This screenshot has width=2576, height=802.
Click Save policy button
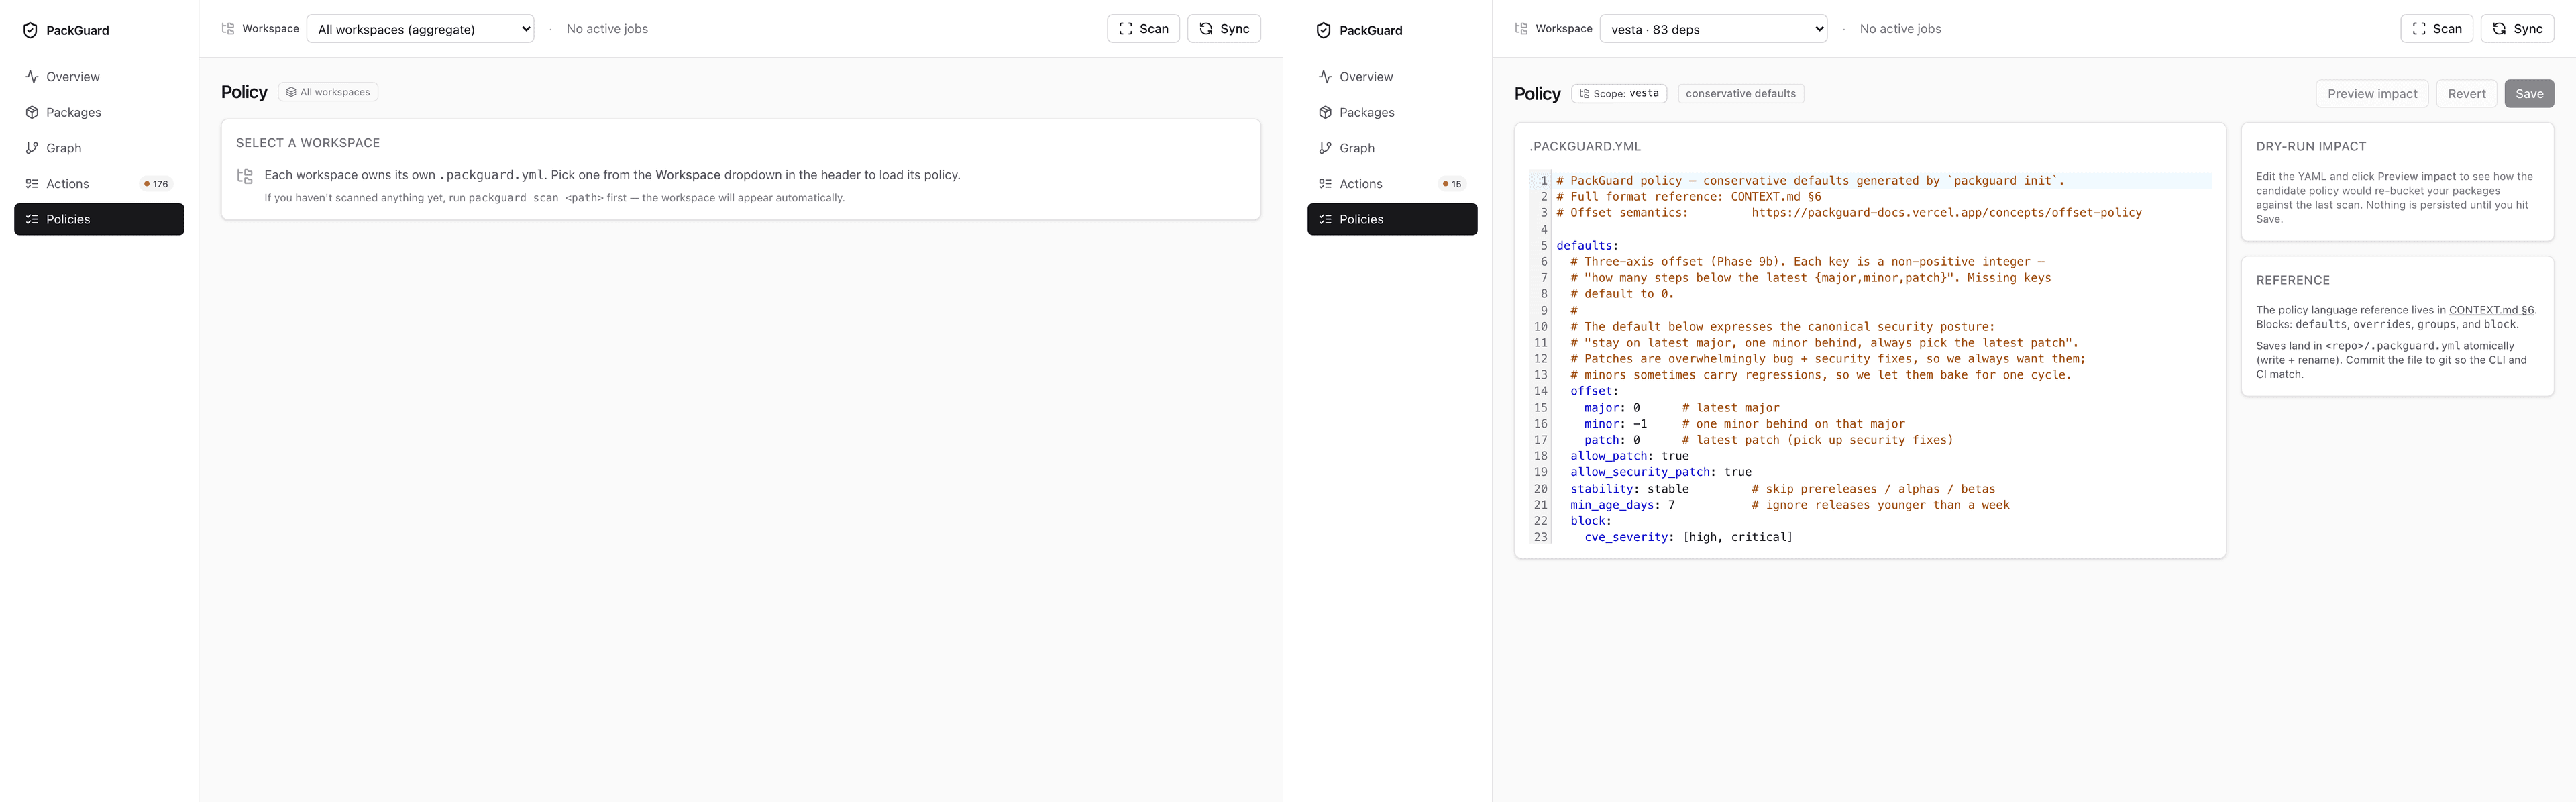(2529, 93)
